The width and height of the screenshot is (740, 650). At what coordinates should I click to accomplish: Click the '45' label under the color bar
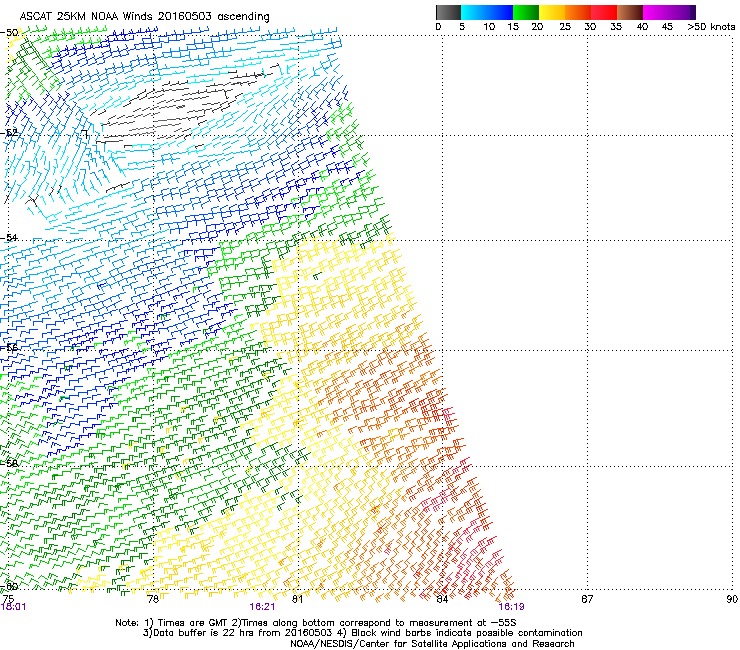tap(667, 27)
